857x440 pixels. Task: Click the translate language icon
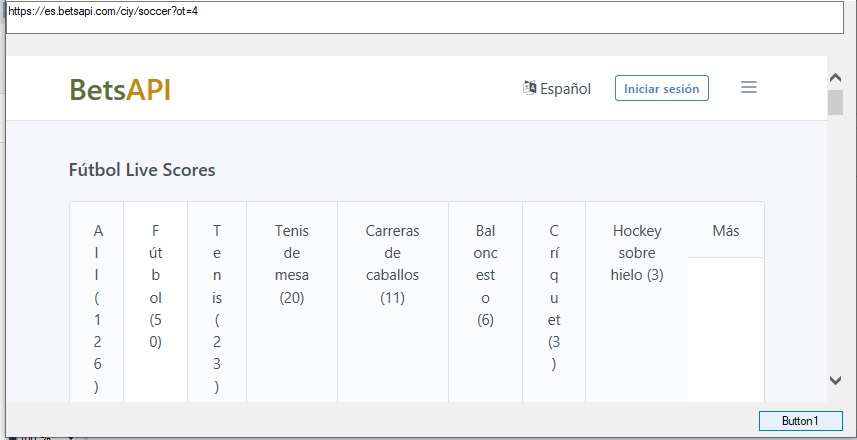(x=530, y=88)
